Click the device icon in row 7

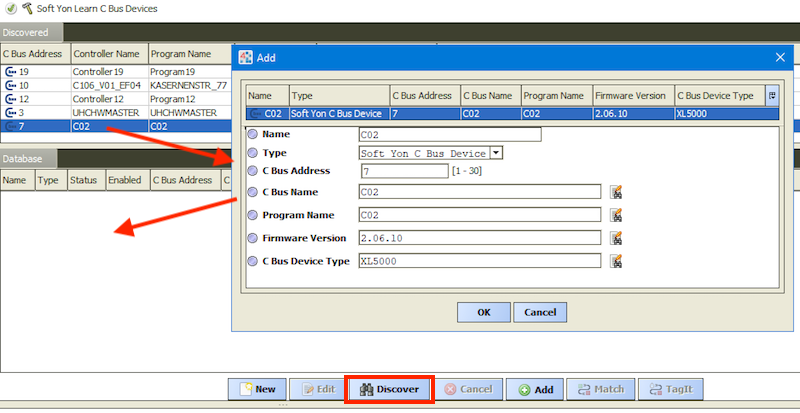click(x=10, y=126)
